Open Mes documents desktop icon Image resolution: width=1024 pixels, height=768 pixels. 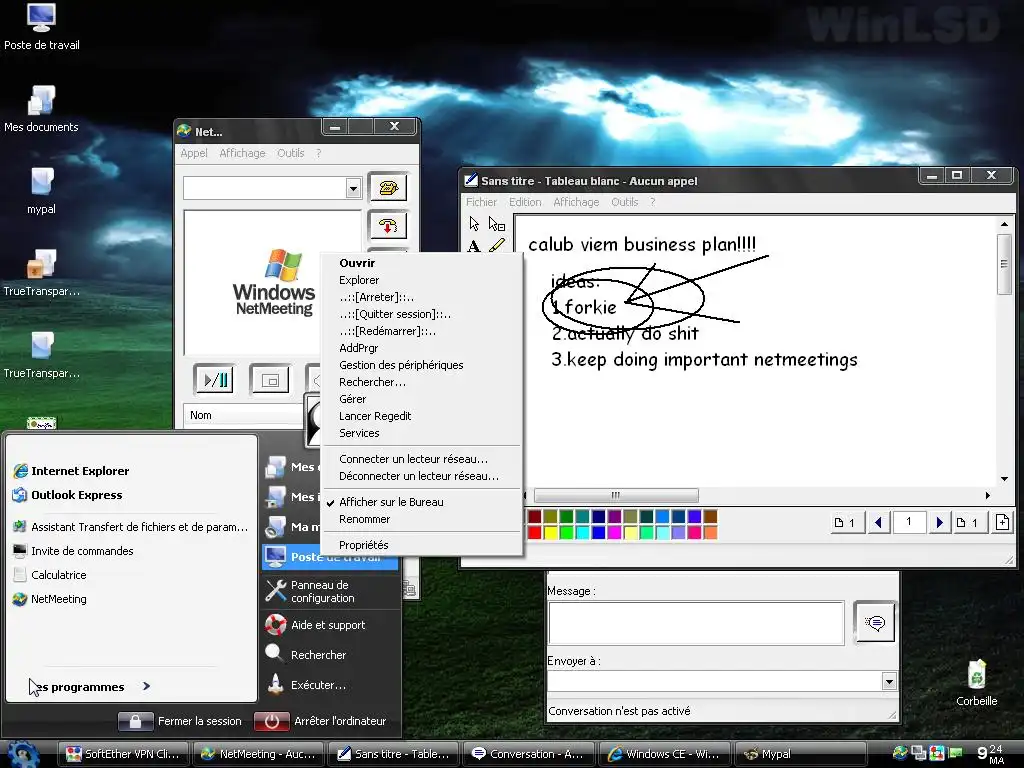point(41,109)
